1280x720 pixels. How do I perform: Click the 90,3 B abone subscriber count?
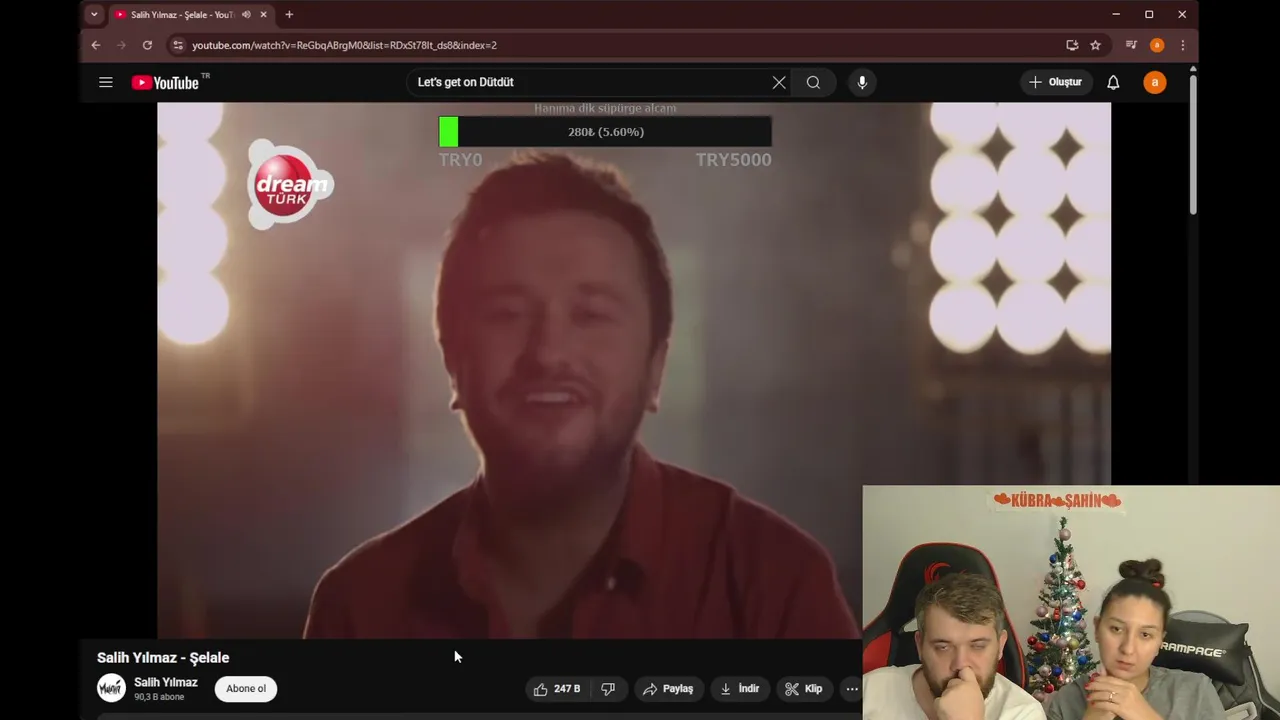(159, 697)
